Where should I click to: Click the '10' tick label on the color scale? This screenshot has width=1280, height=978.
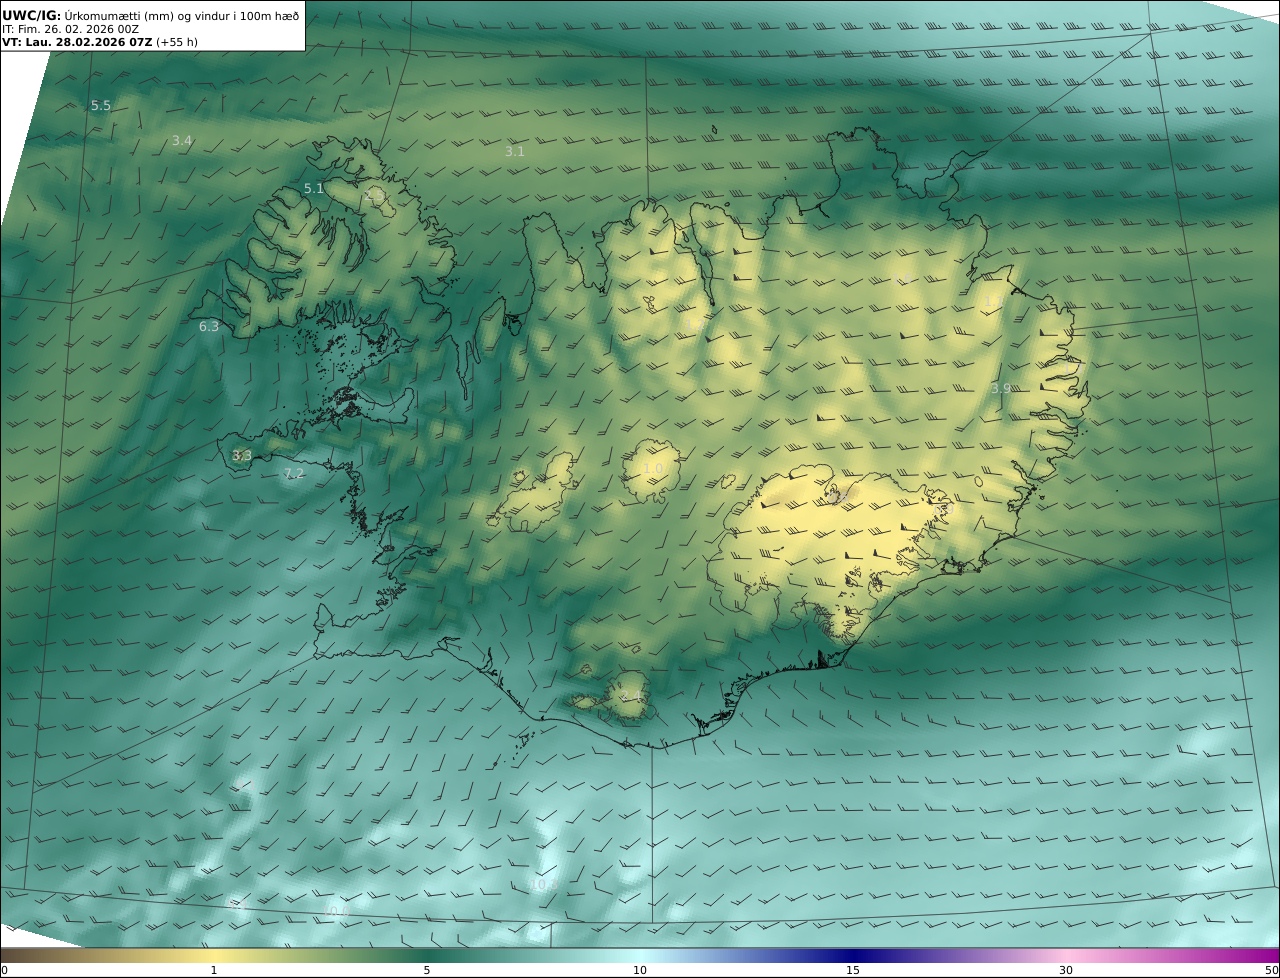(x=640, y=970)
